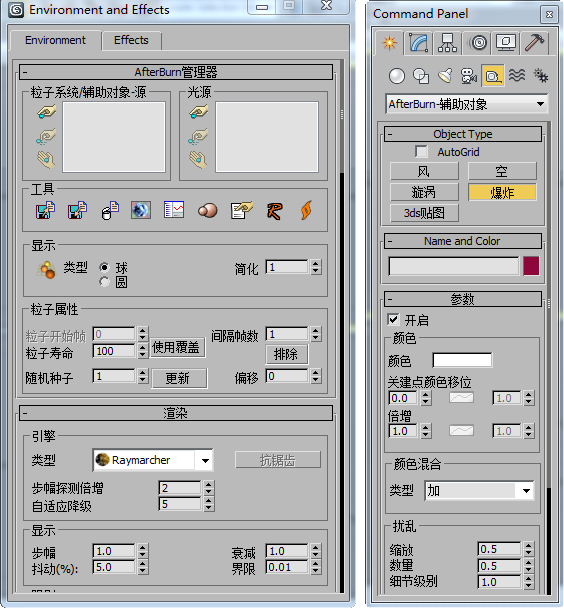Click remove hand icon in 光源 light group
Screen dimensions: 564x608
pyautogui.click(x=199, y=159)
